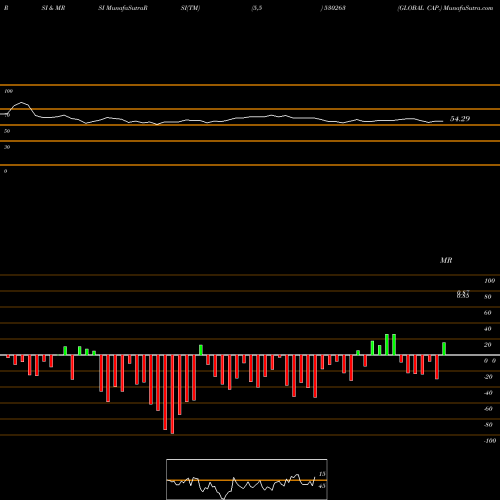Click the 40 label on MR axis
Image resolution: width=500 pixels, height=500 pixels.
click(488, 329)
